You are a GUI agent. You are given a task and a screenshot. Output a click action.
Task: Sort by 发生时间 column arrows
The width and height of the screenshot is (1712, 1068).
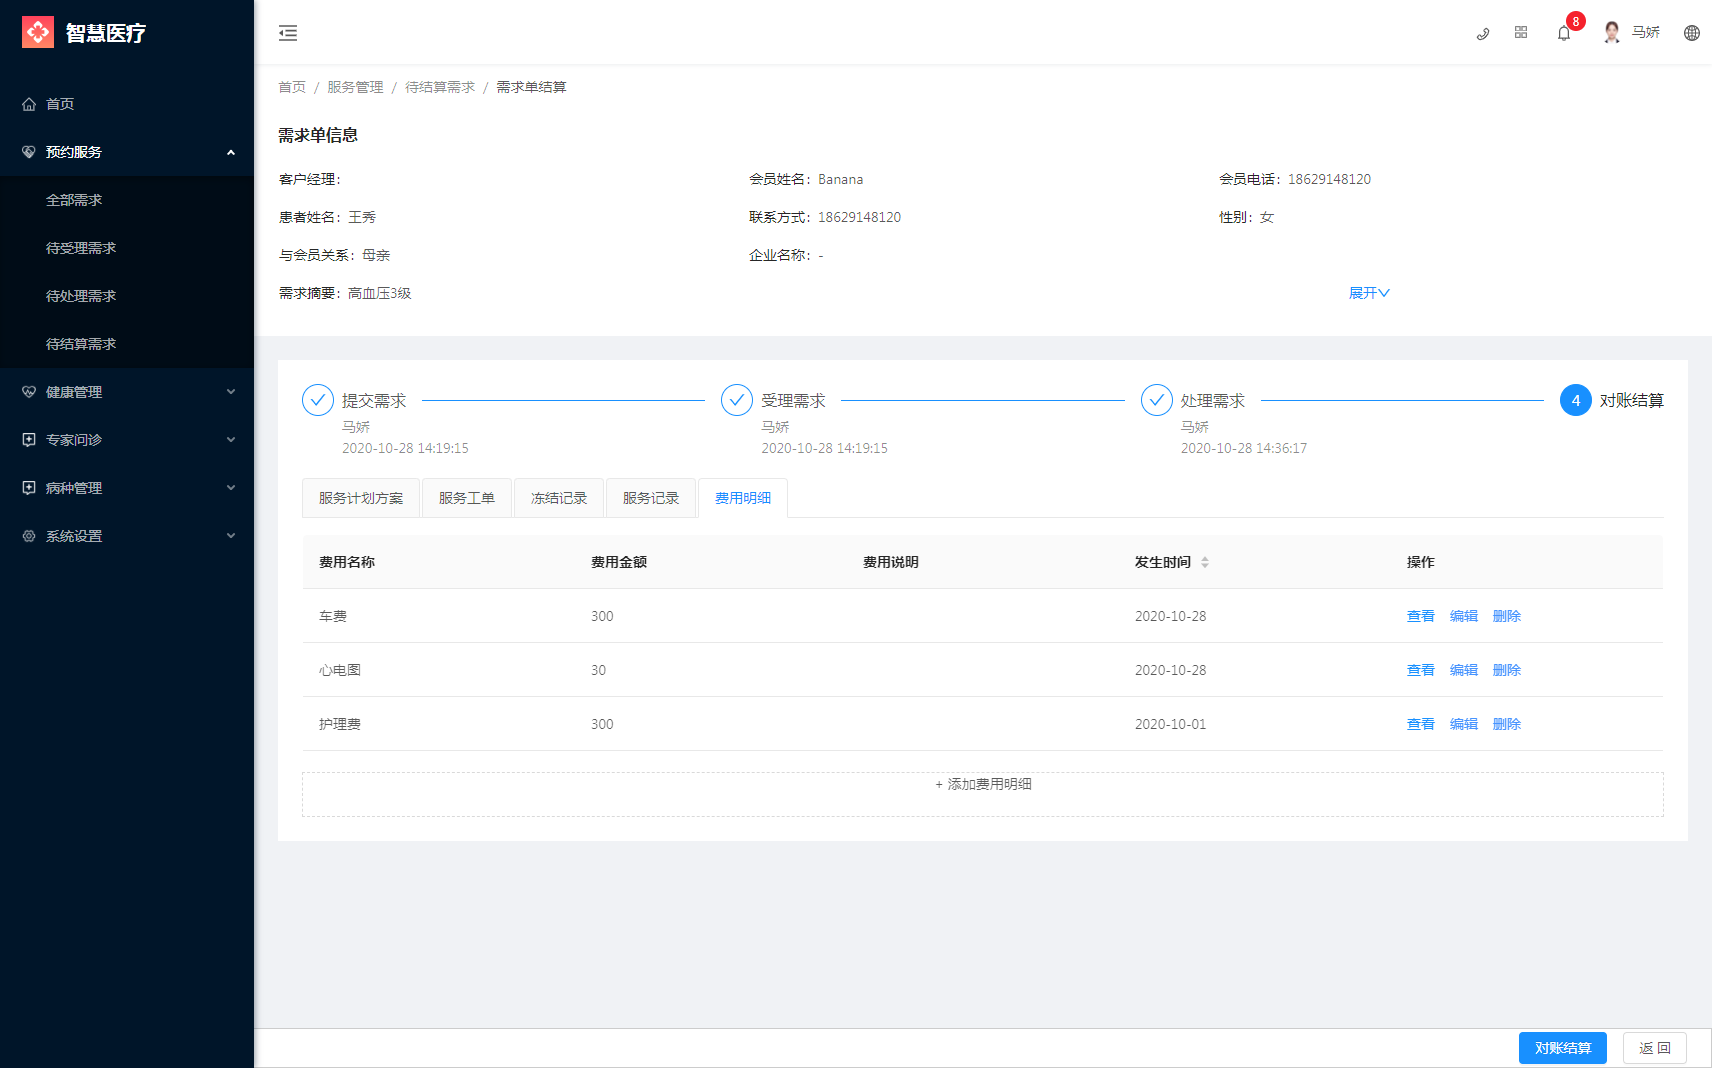[1205, 562]
